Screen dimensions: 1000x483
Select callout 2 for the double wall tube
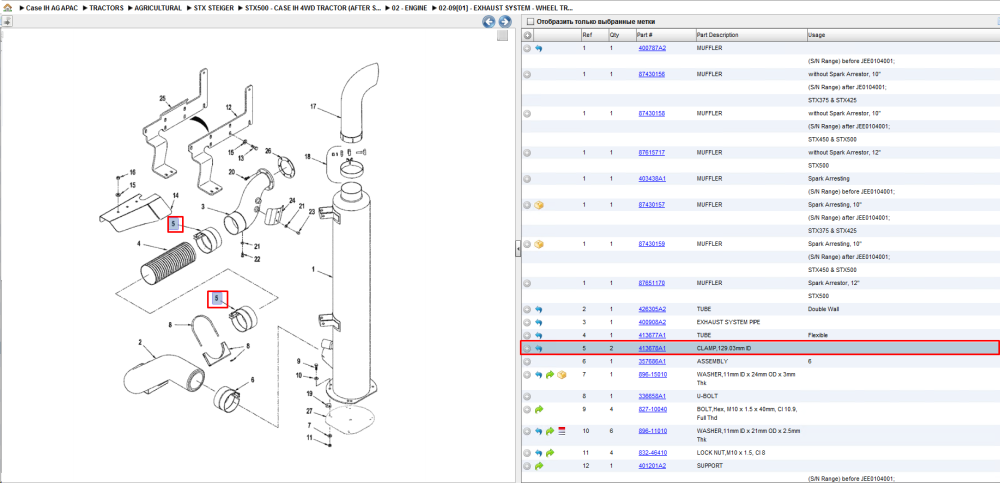(x=140, y=343)
